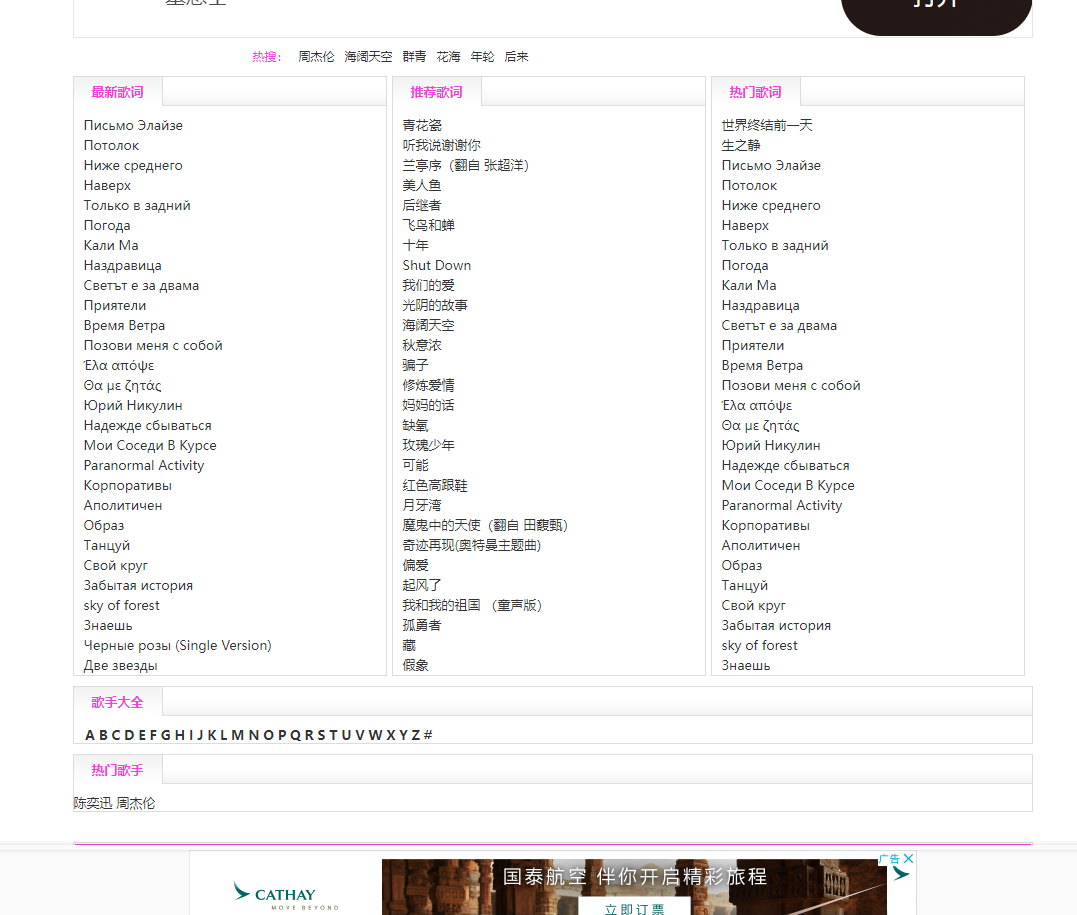Select the 热门歌手 section tab

tap(117, 770)
